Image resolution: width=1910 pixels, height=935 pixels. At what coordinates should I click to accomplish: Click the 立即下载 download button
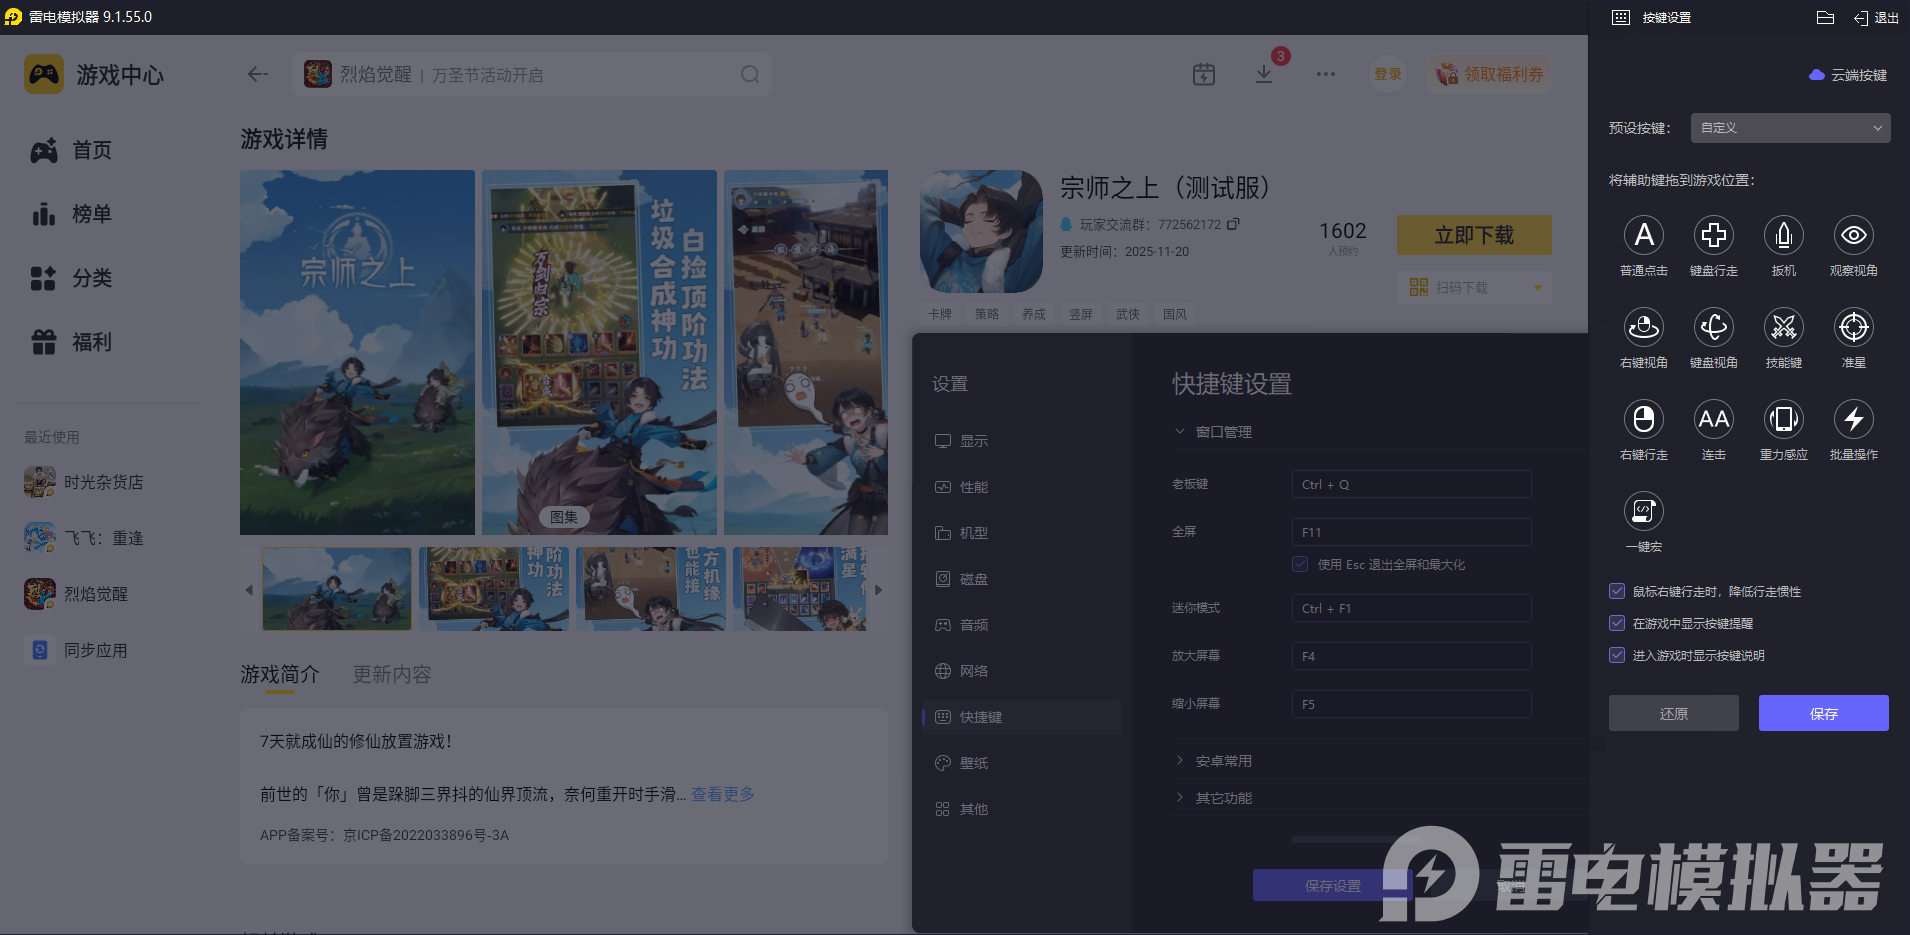(1473, 234)
